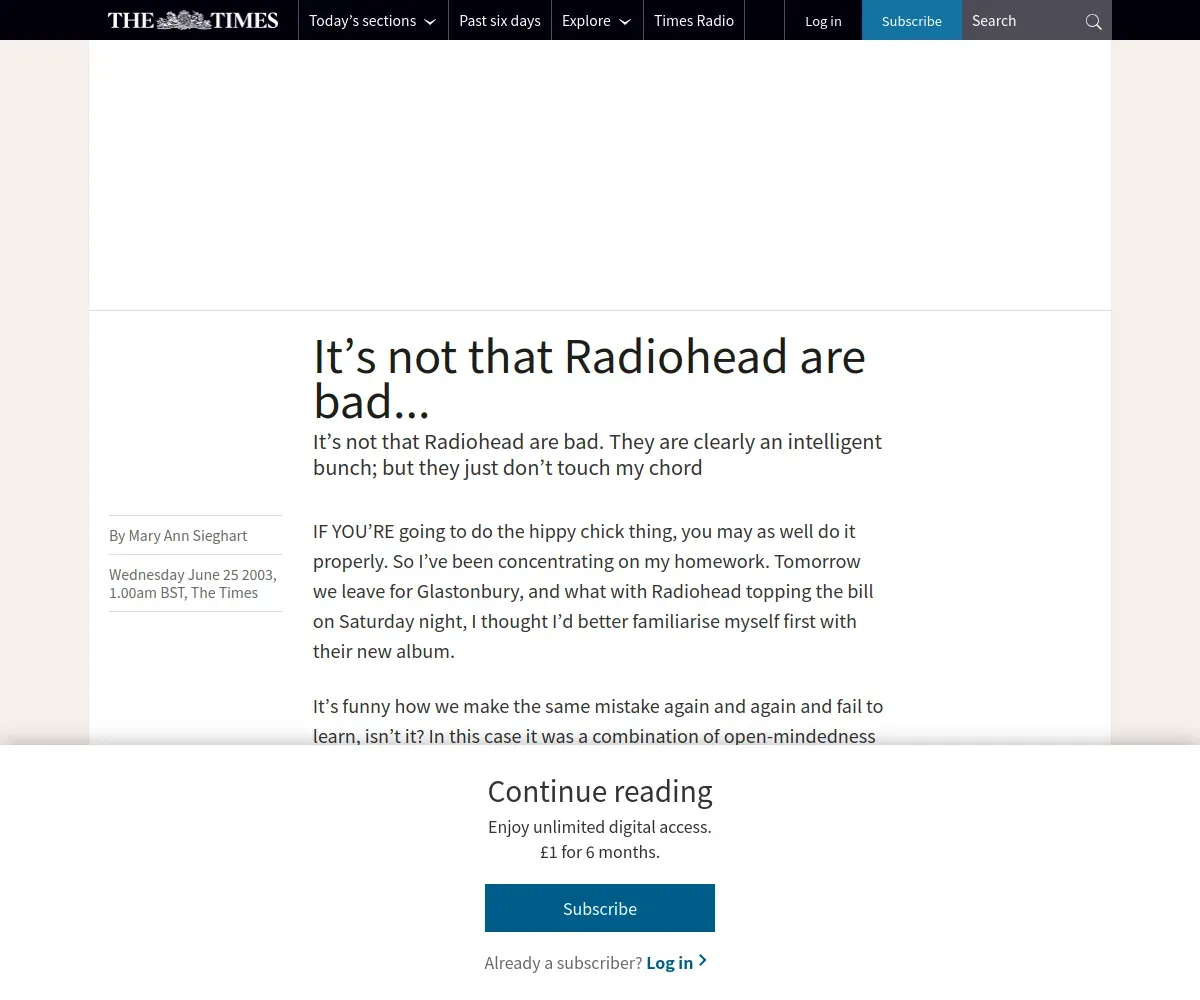Click the standfirst "They are clearly an intelligent bunch"
Viewport: 1200px width, 1000px height.
[x=598, y=455]
